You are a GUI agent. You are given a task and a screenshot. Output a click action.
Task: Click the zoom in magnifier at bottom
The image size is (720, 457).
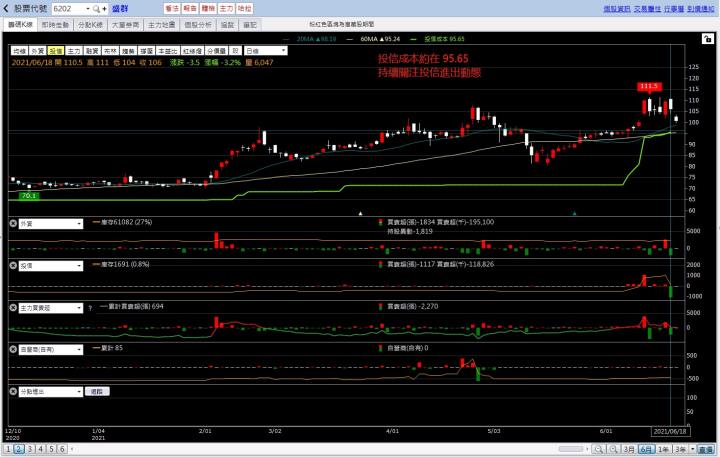point(613,449)
